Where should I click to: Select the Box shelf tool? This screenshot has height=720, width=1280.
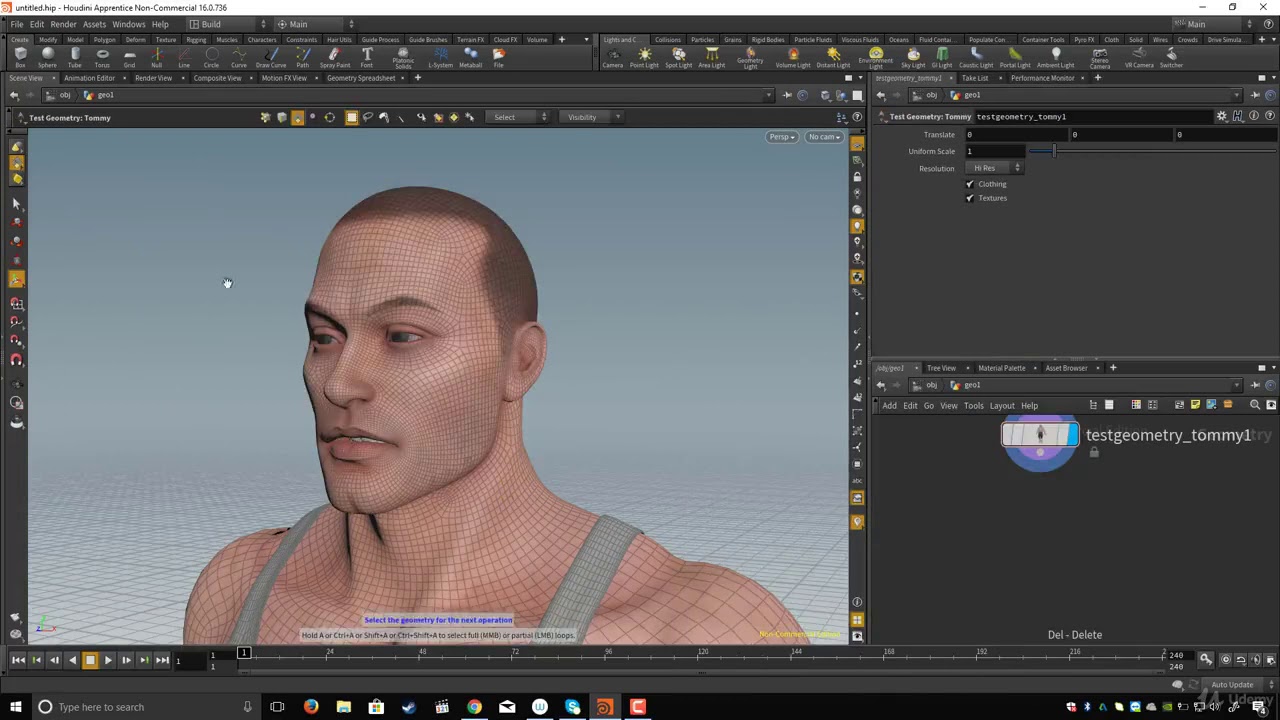pyautogui.click(x=20, y=57)
